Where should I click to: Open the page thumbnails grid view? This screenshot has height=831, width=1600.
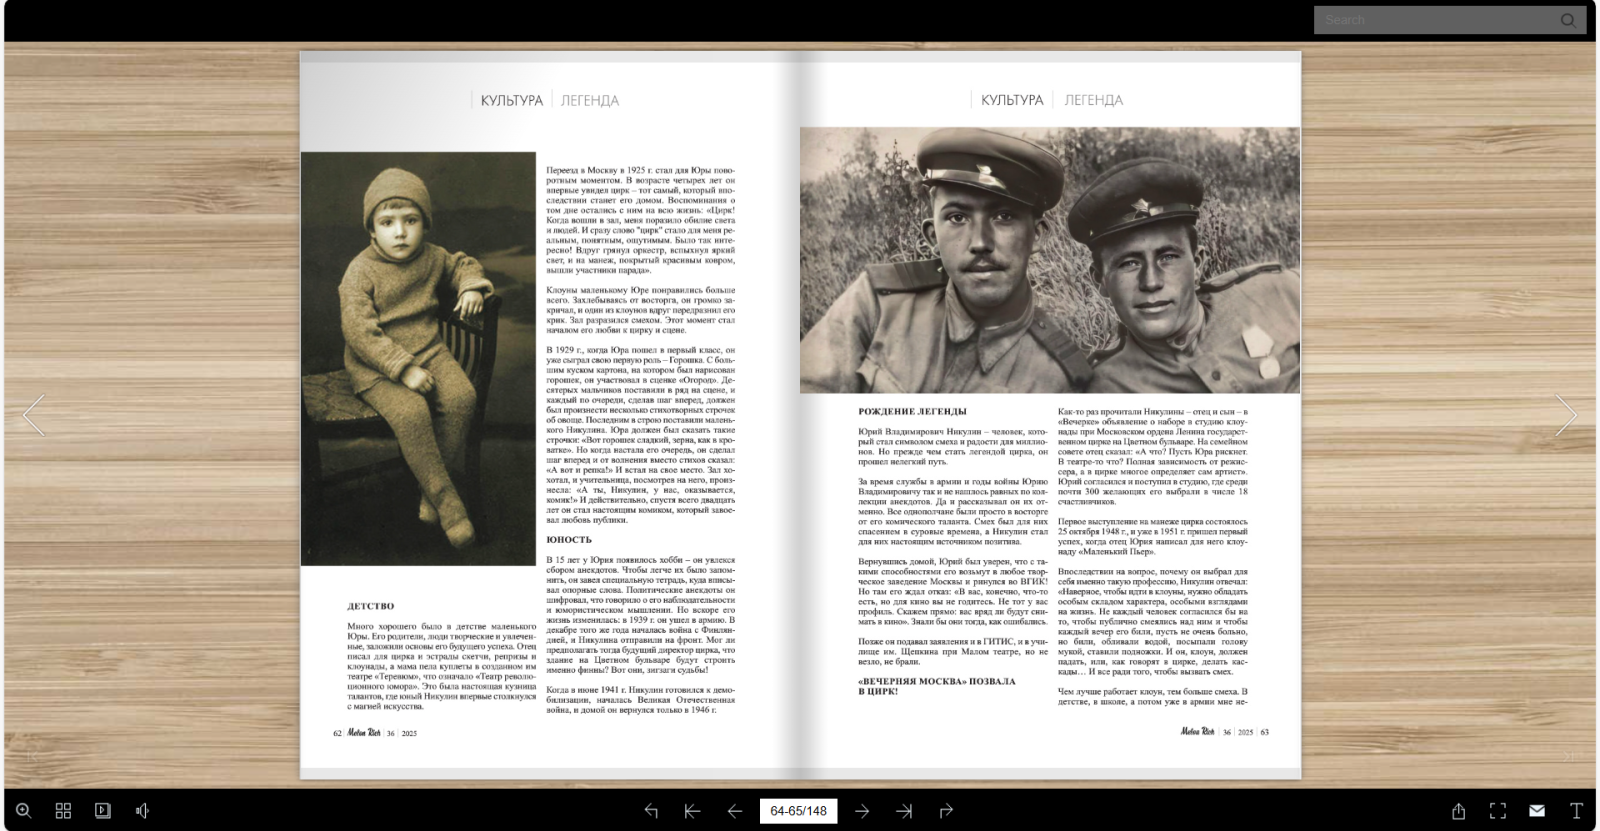[63, 810]
